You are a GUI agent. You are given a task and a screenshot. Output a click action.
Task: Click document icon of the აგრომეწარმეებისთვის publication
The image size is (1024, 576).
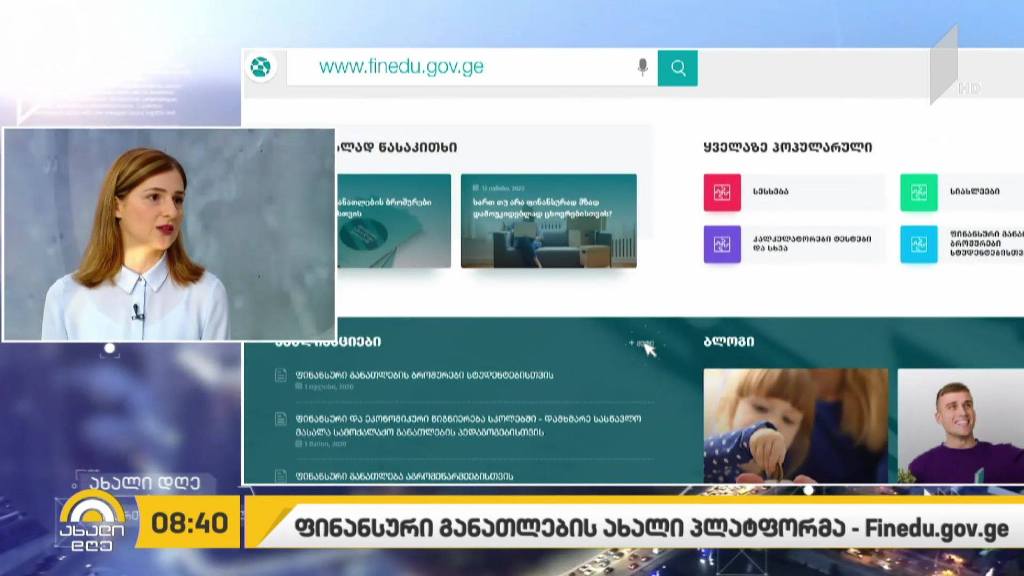(281, 476)
